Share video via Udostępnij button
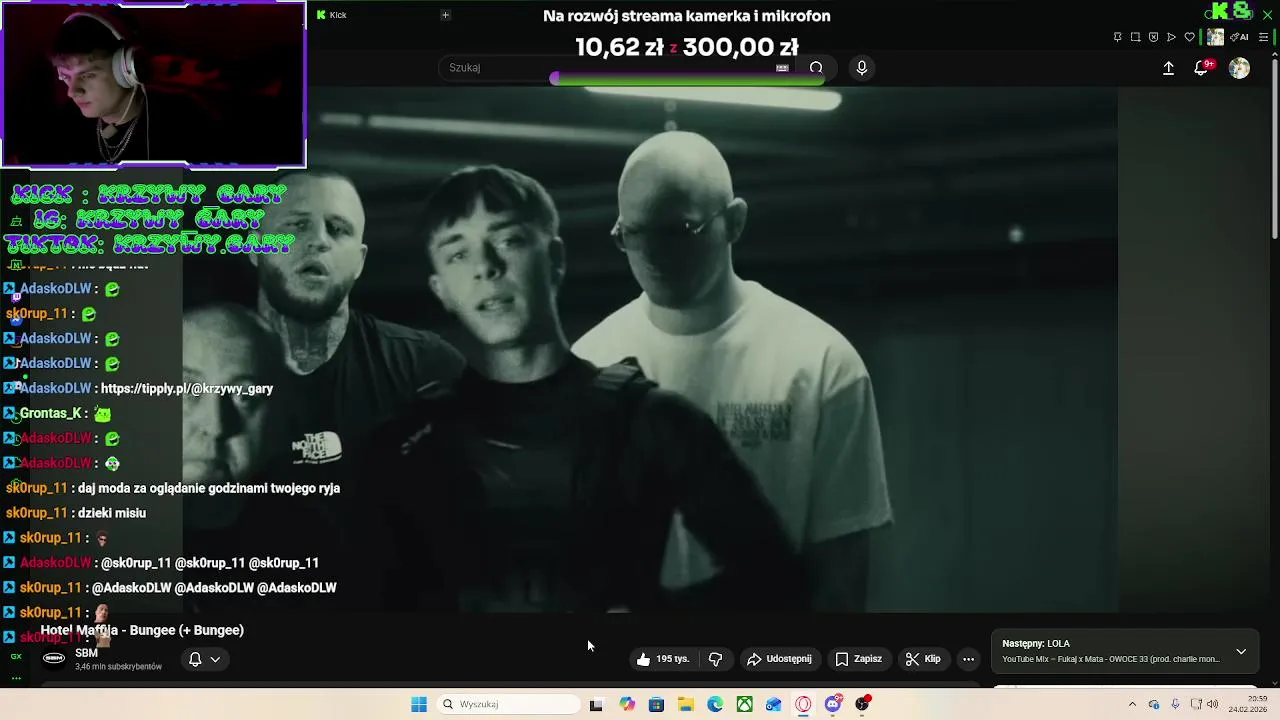This screenshot has width=1280, height=720. [779, 659]
